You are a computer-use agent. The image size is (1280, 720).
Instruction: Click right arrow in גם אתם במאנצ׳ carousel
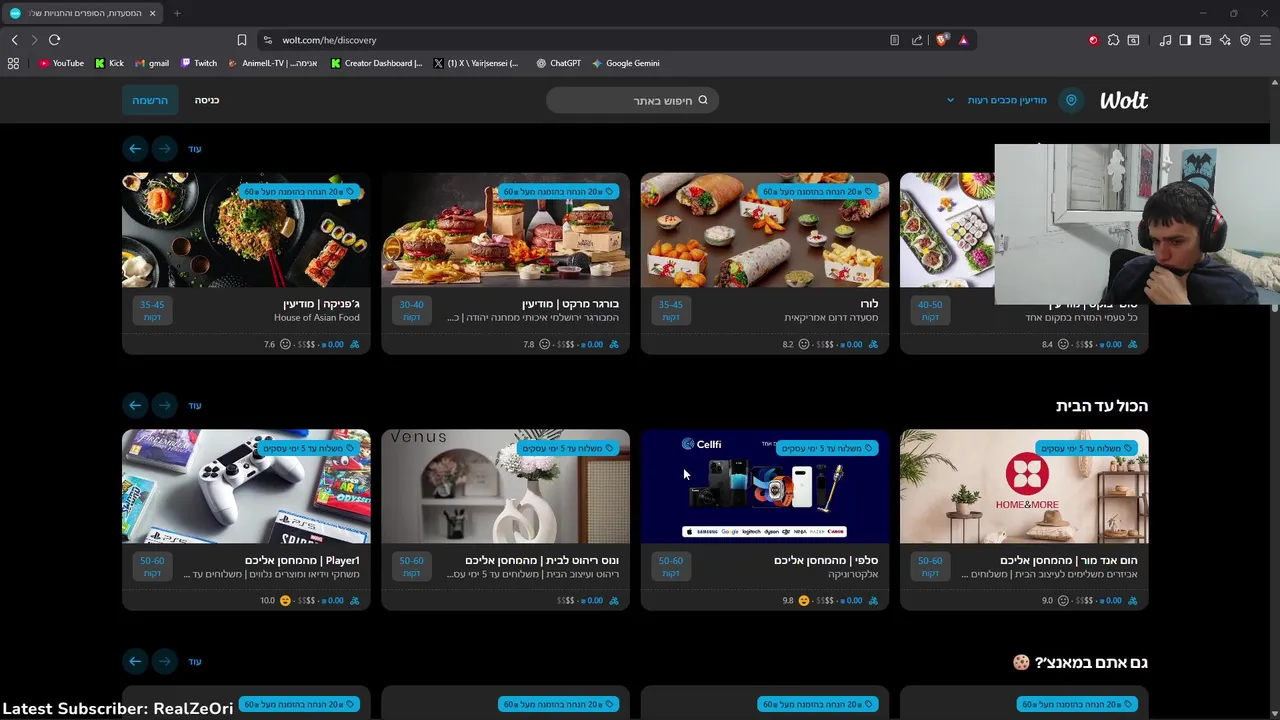(x=165, y=661)
